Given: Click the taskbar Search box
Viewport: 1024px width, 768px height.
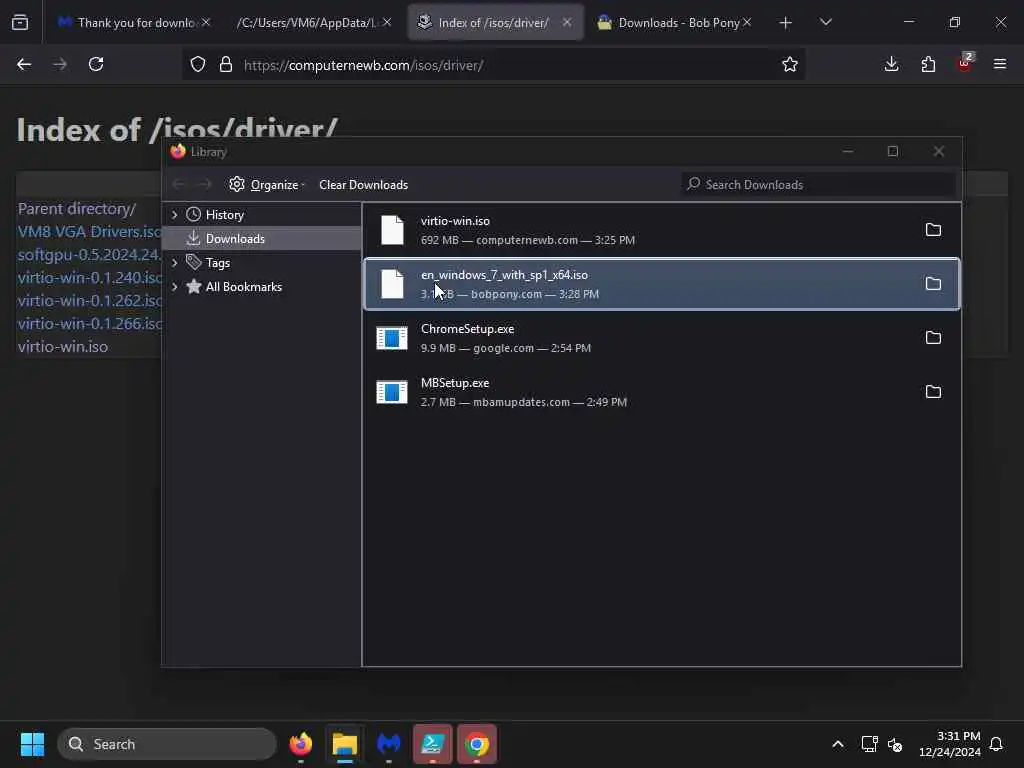Looking at the screenshot, I should pos(167,744).
